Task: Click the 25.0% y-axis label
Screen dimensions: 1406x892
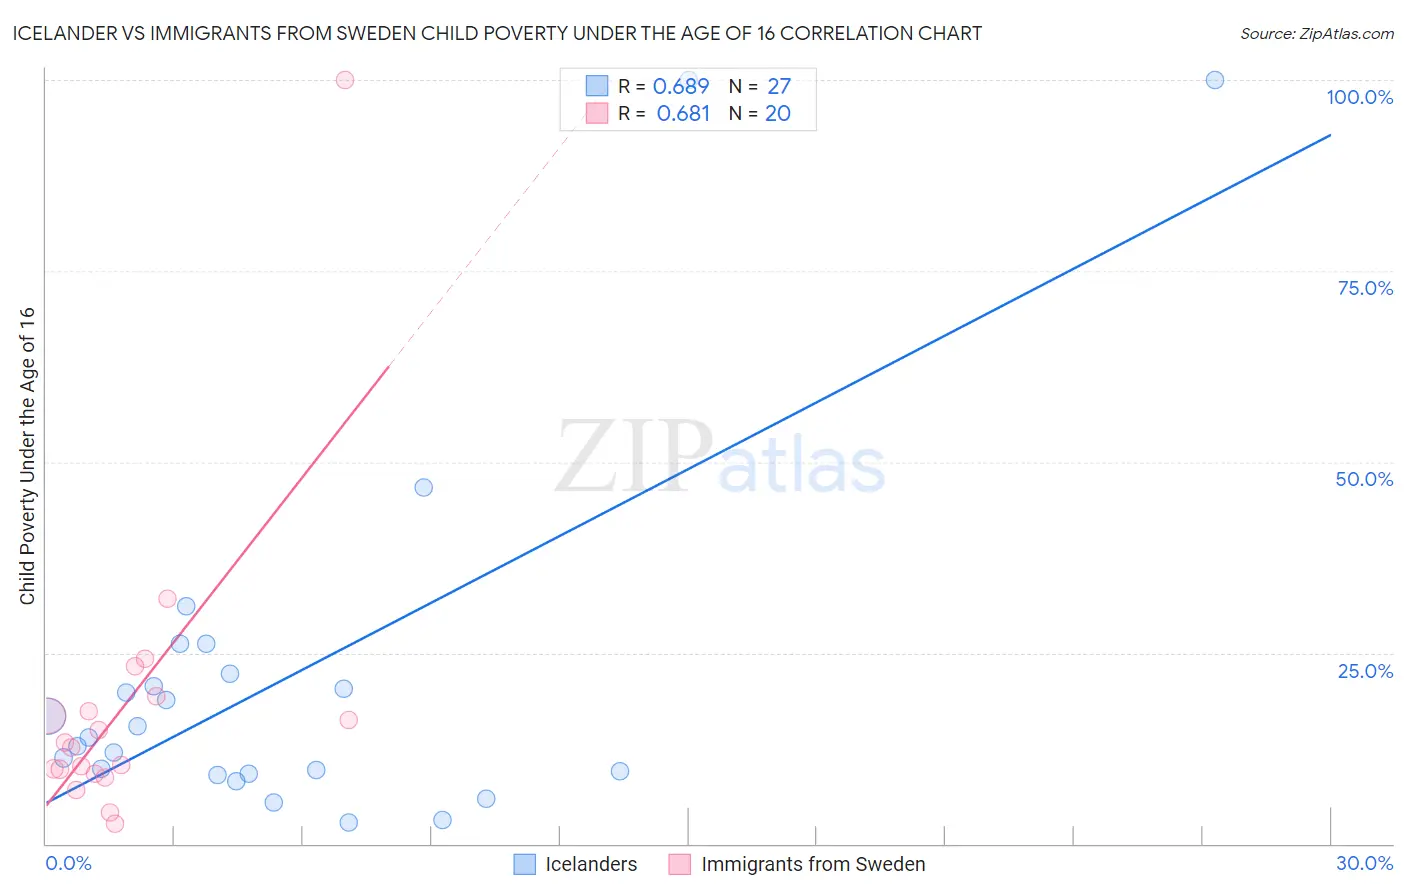Action: click(x=1365, y=671)
